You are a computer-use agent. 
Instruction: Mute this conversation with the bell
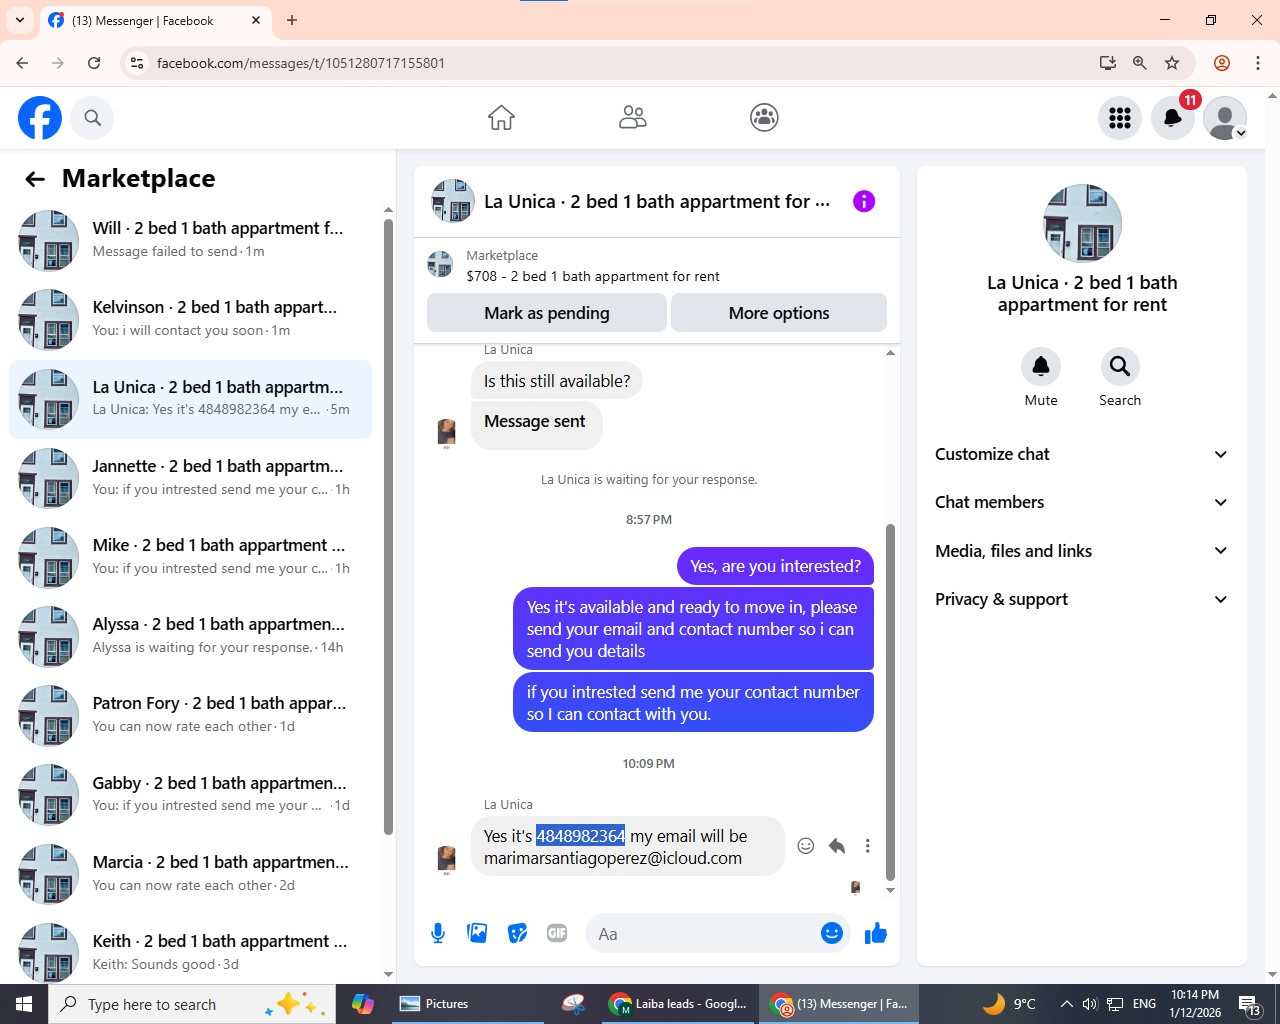1041,367
